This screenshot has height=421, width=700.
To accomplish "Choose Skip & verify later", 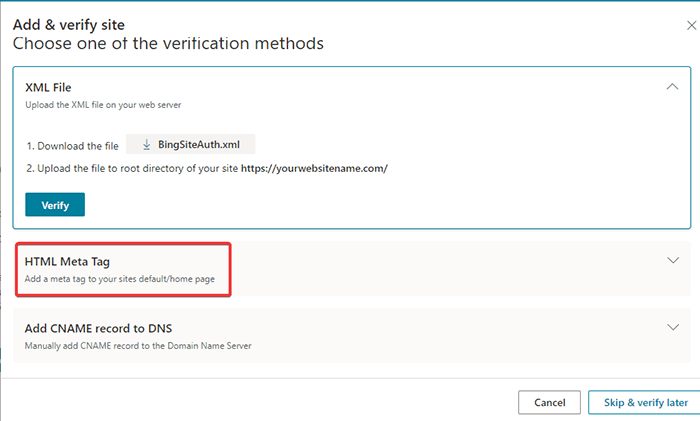I will click(645, 402).
